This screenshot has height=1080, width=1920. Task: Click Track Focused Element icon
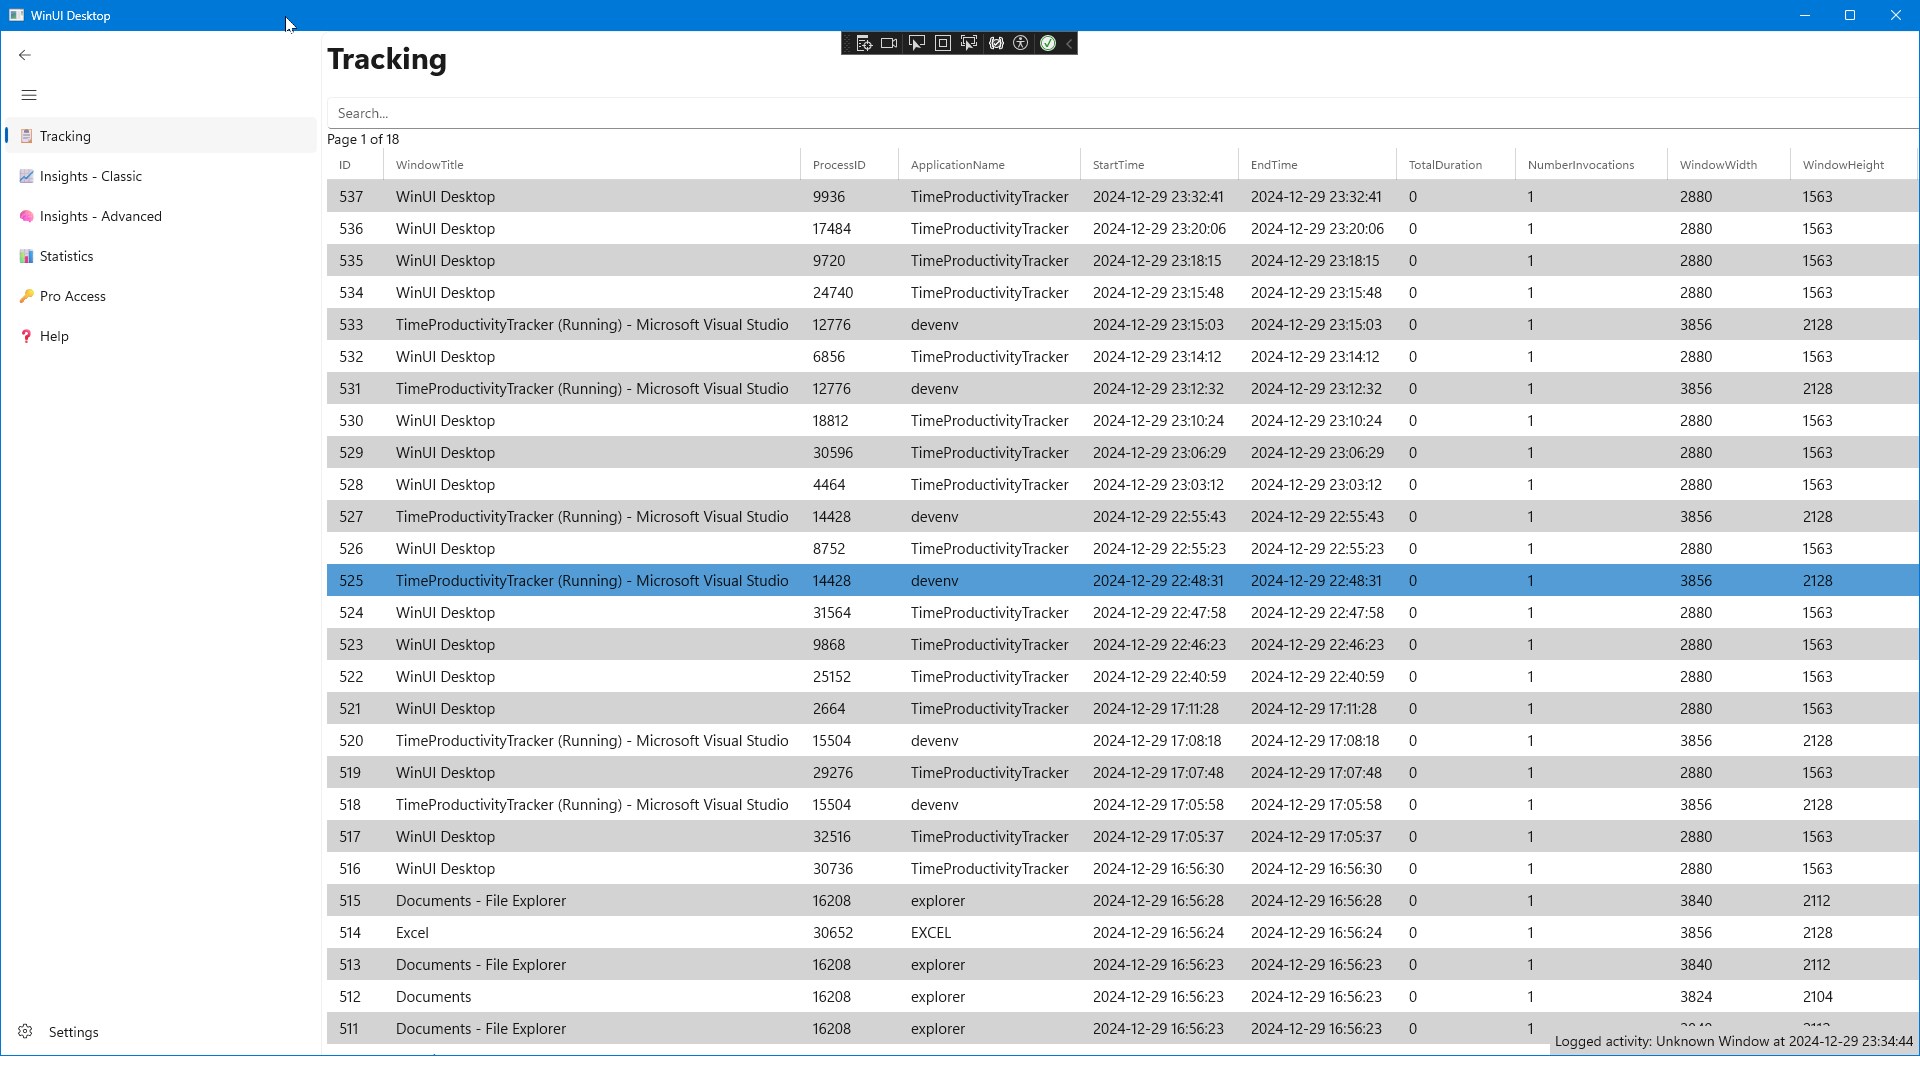point(968,44)
